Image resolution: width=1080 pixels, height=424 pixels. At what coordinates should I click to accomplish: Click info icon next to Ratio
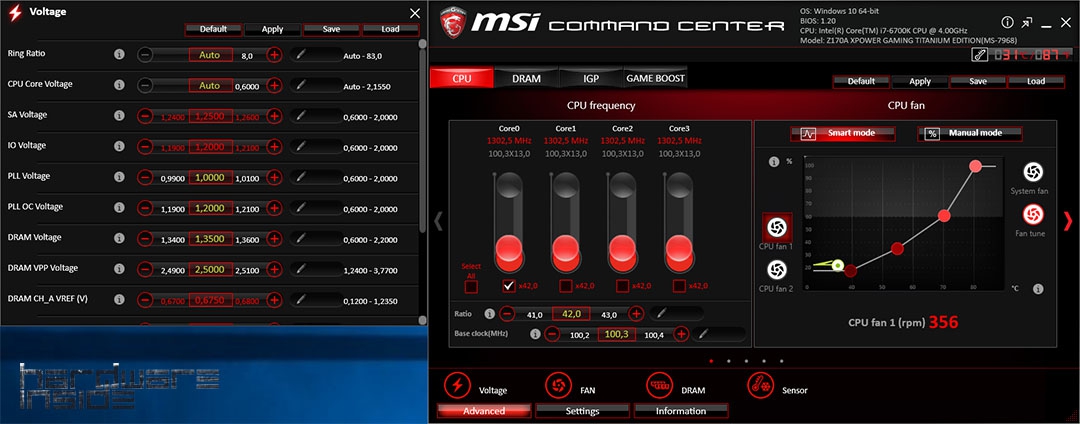(x=490, y=314)
